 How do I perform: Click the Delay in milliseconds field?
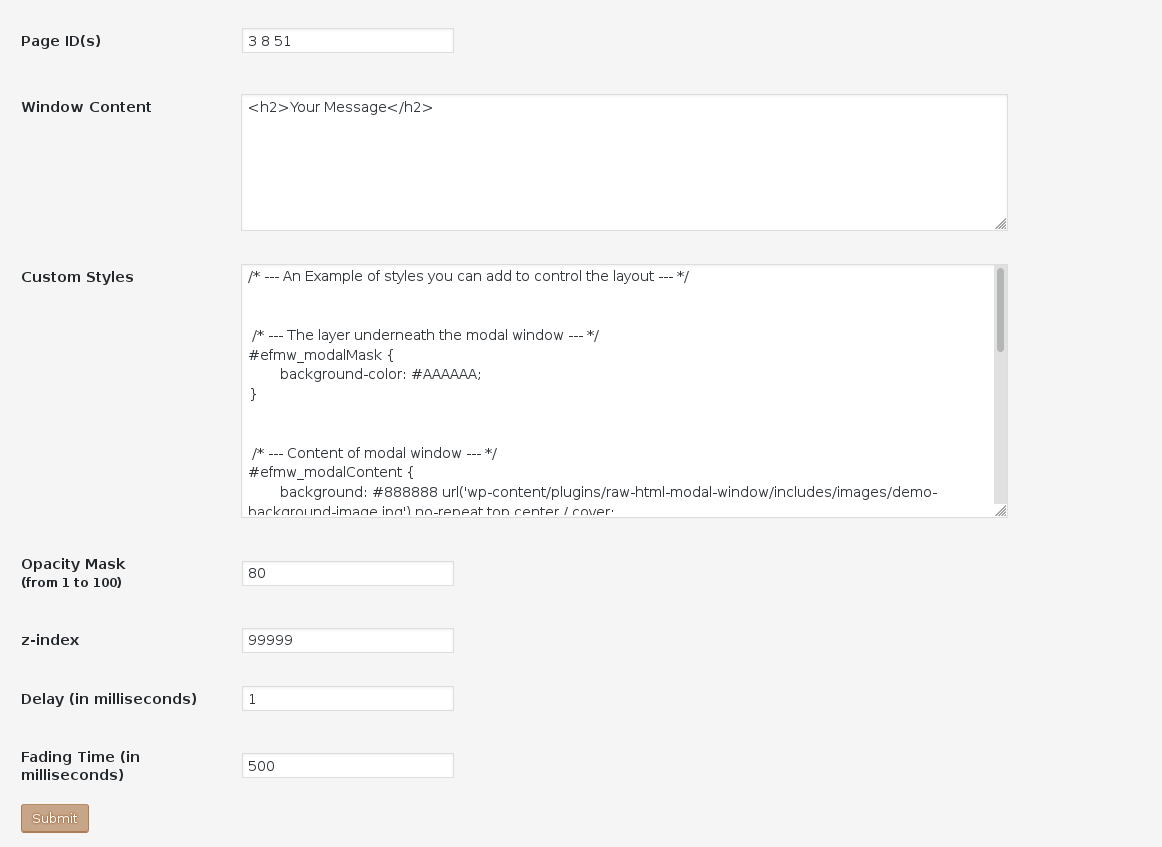347,699
